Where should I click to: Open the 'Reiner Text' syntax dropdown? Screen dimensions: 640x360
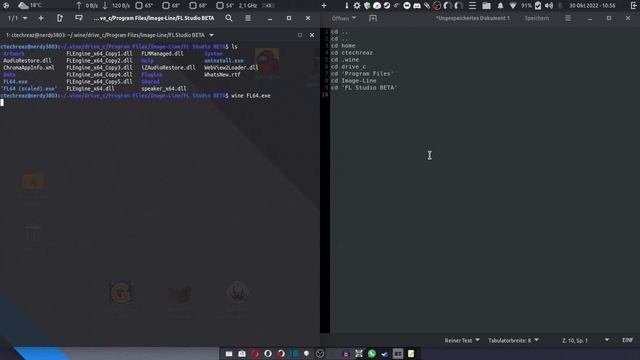point(462,340)
